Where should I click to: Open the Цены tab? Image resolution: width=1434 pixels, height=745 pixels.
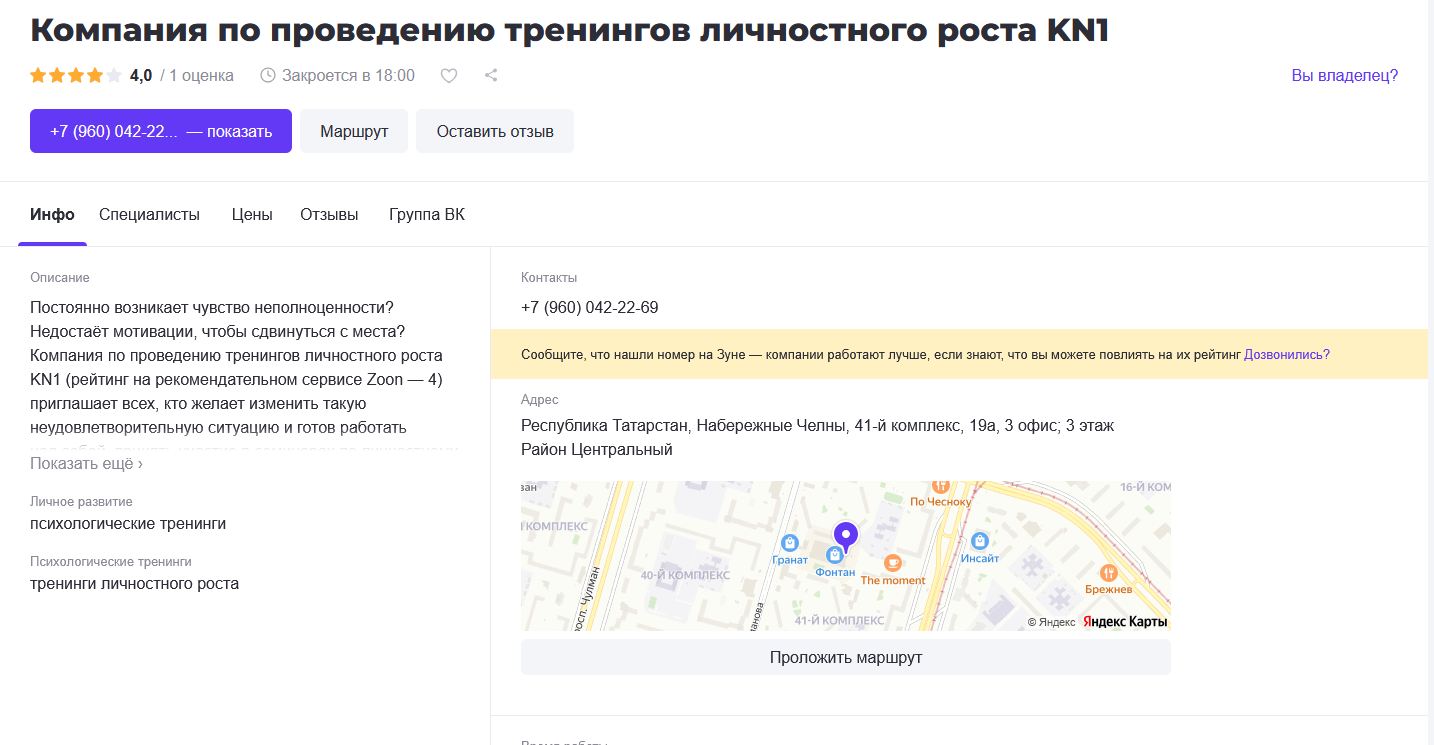tap(252, 215)
